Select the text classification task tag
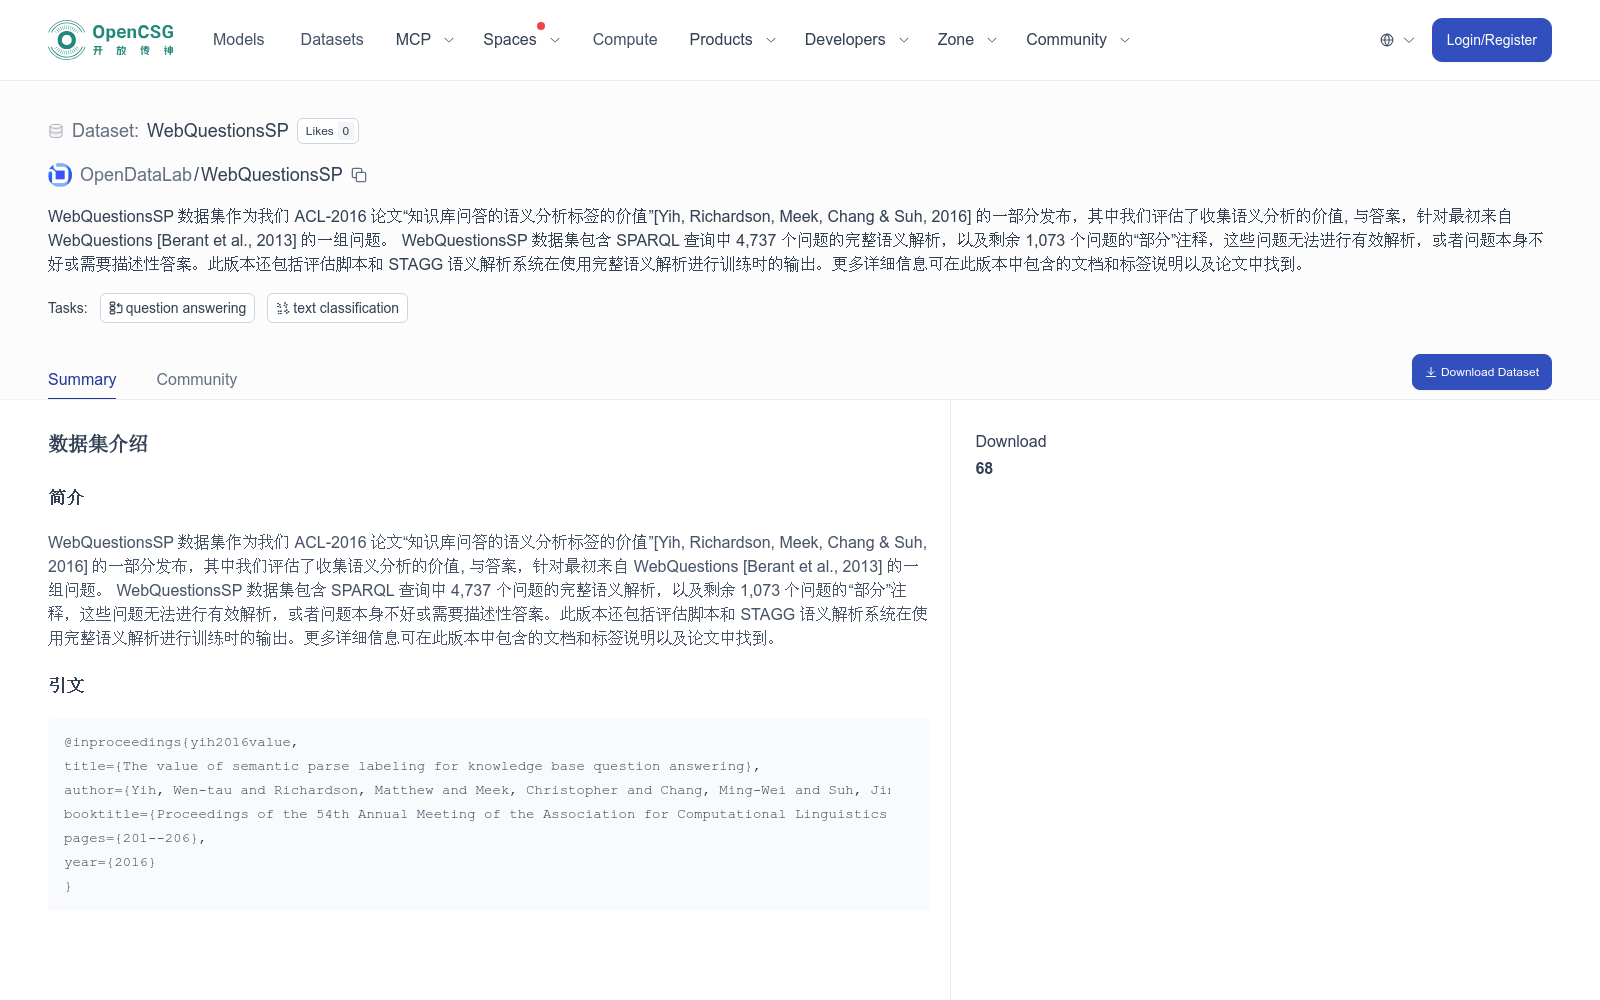The image size is (1600, 1000). [337, 308]
